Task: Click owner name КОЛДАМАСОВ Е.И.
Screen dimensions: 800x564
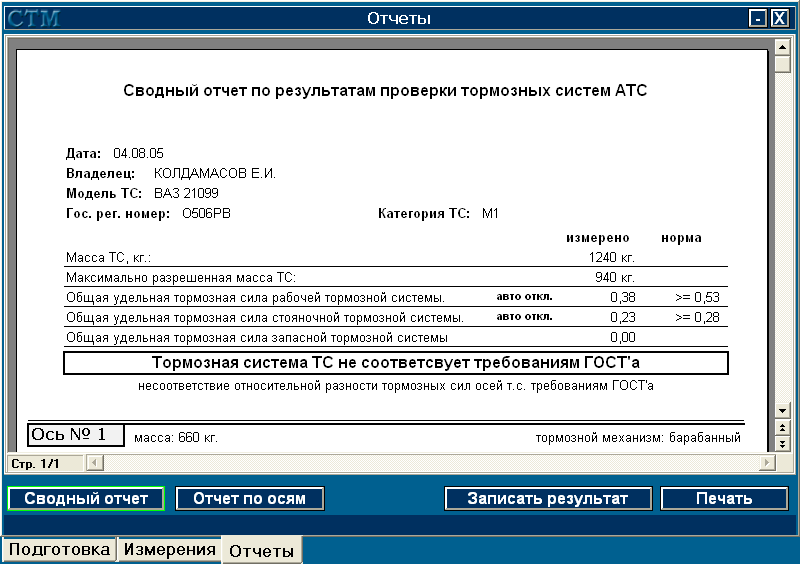Action: pyautogui.click(x=215, y=174)
